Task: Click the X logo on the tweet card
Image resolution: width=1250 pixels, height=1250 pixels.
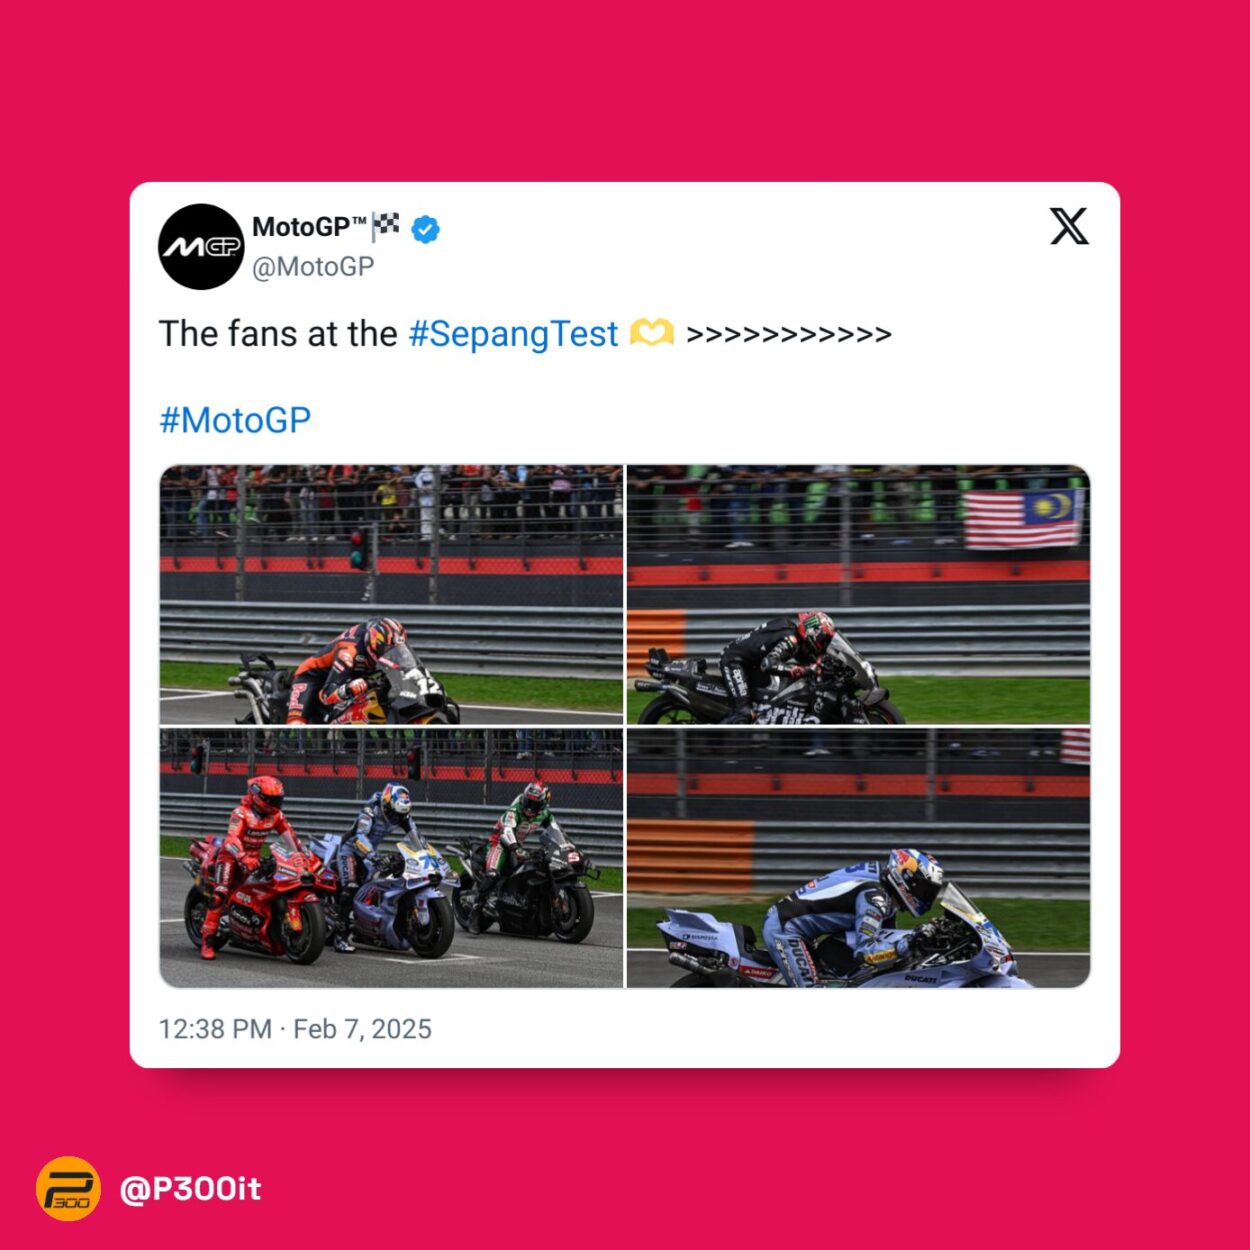Action: [1069, 226]
